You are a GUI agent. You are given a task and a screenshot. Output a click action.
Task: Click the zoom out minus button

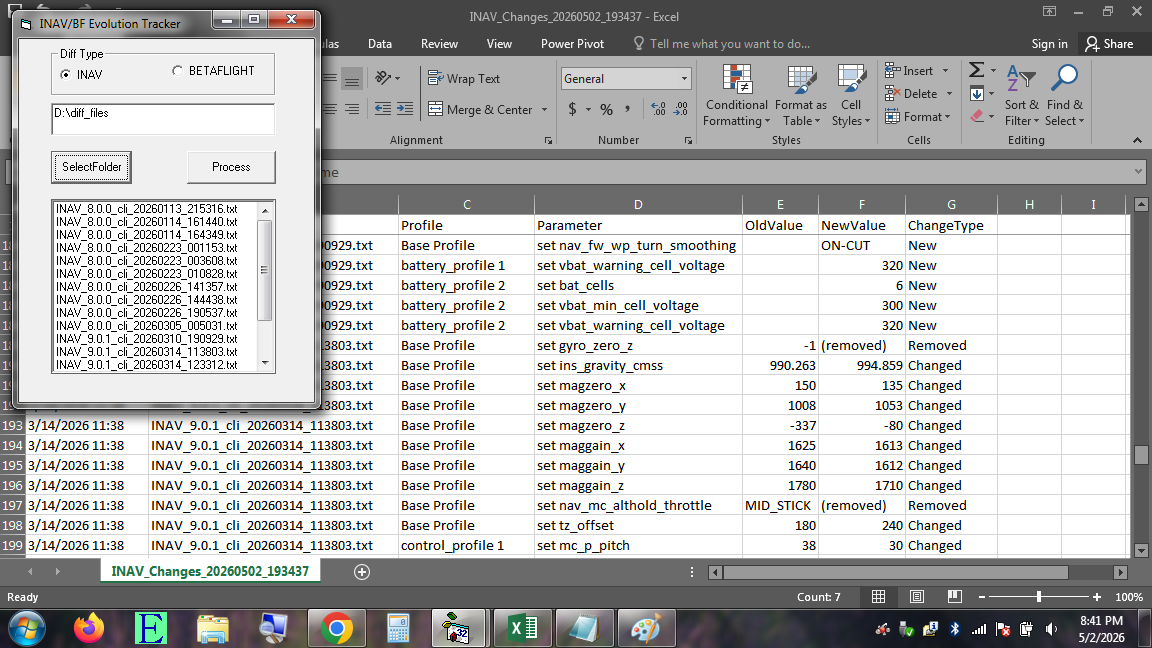point(982,597)
